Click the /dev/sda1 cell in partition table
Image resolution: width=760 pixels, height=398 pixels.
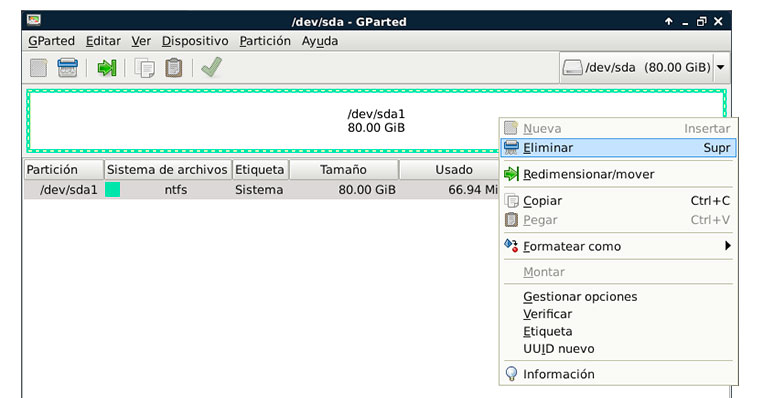(69, 190)
